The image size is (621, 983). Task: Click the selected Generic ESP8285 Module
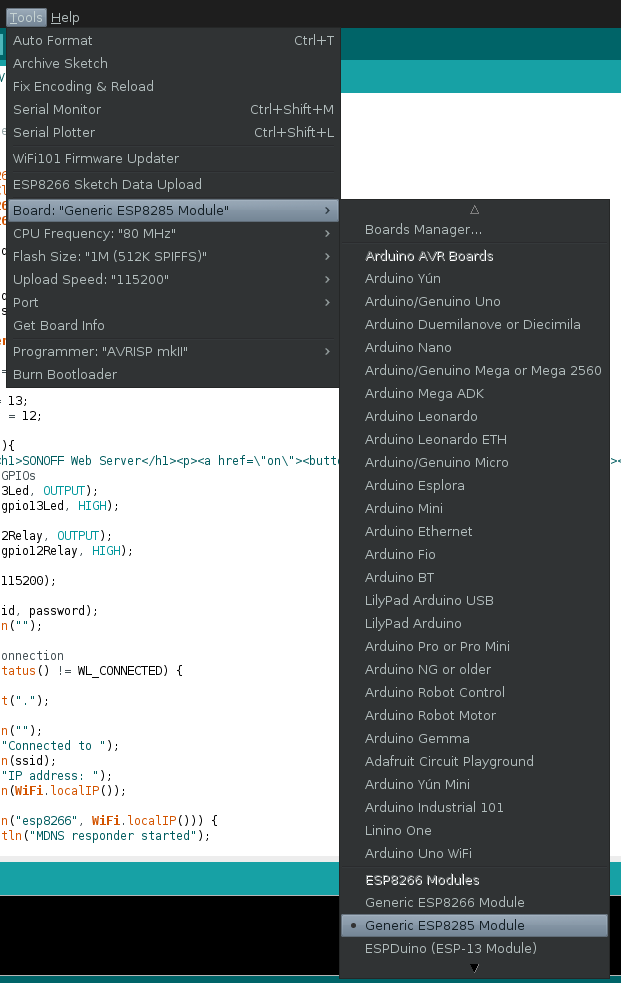click(474, 925)
